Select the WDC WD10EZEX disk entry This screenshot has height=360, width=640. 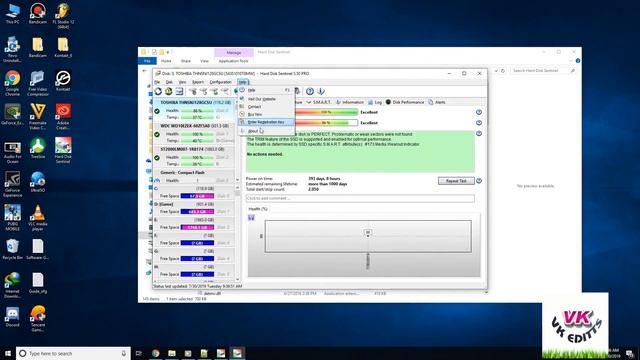coord(195,133)
